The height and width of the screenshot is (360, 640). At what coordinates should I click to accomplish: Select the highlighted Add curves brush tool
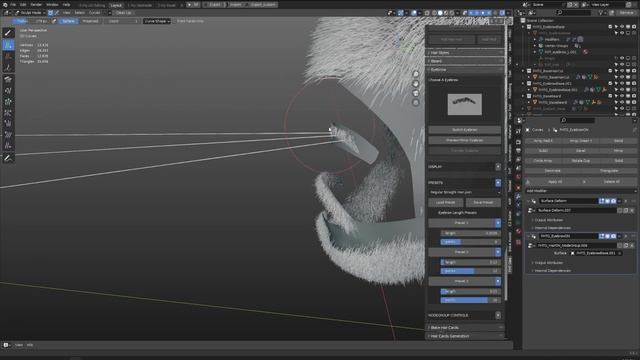(x=8, y=44)
